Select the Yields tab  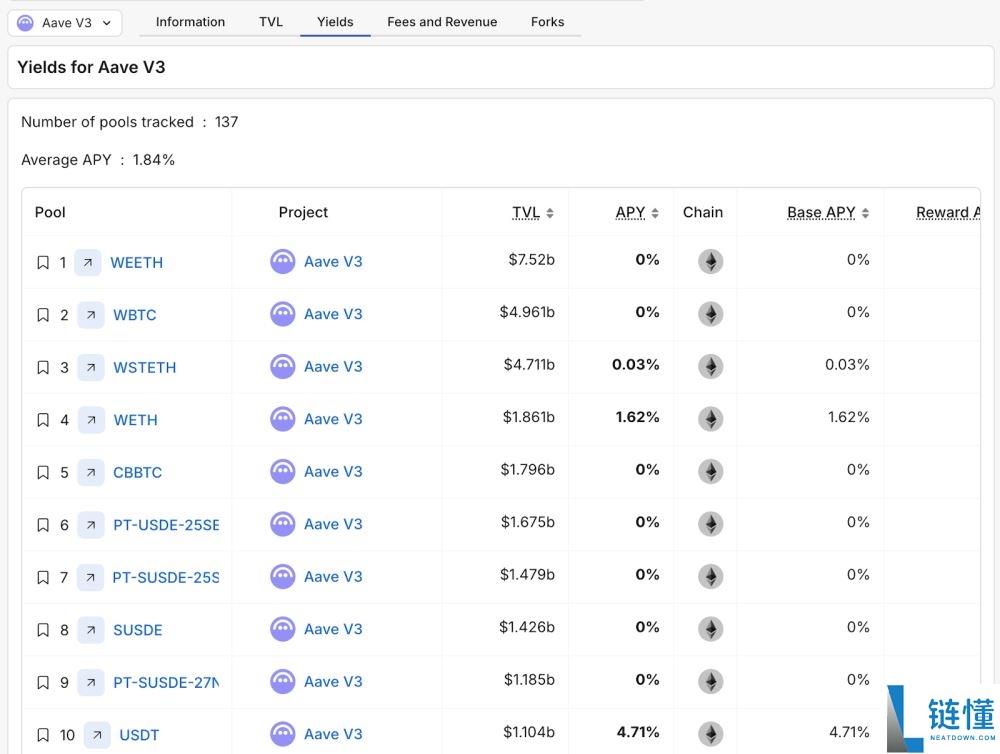click(335, 22)
